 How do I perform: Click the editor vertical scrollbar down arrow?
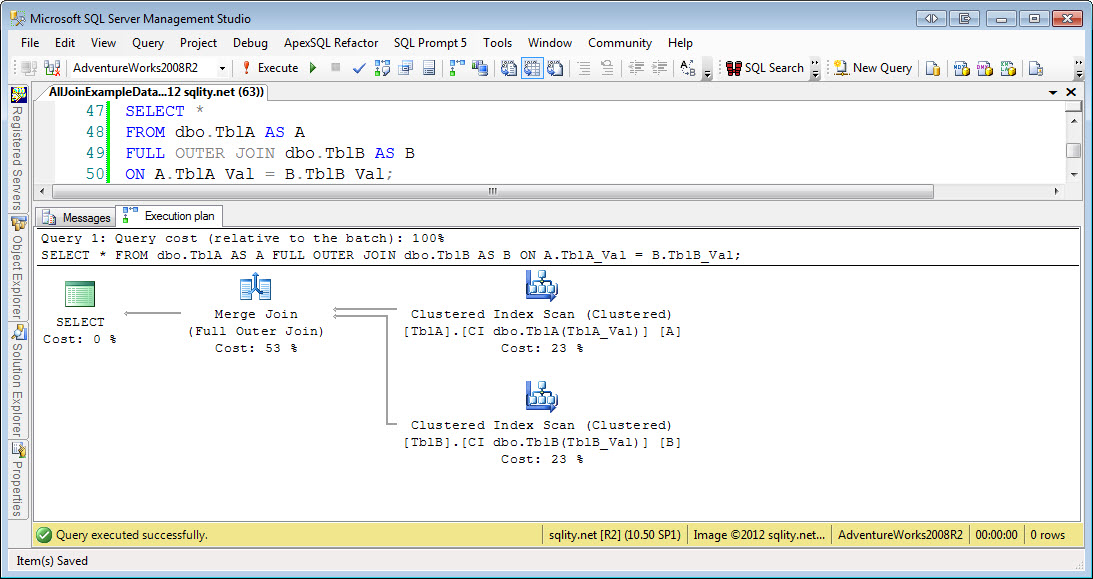coord(1073,174)
